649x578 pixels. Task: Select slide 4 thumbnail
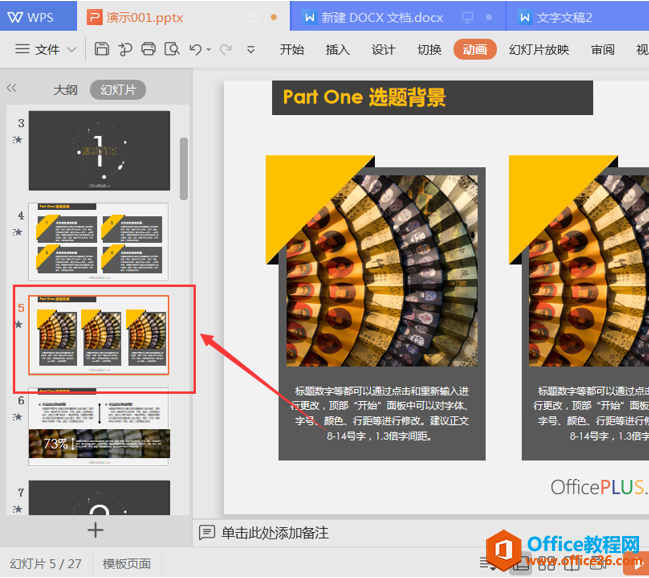click(98, 241)
